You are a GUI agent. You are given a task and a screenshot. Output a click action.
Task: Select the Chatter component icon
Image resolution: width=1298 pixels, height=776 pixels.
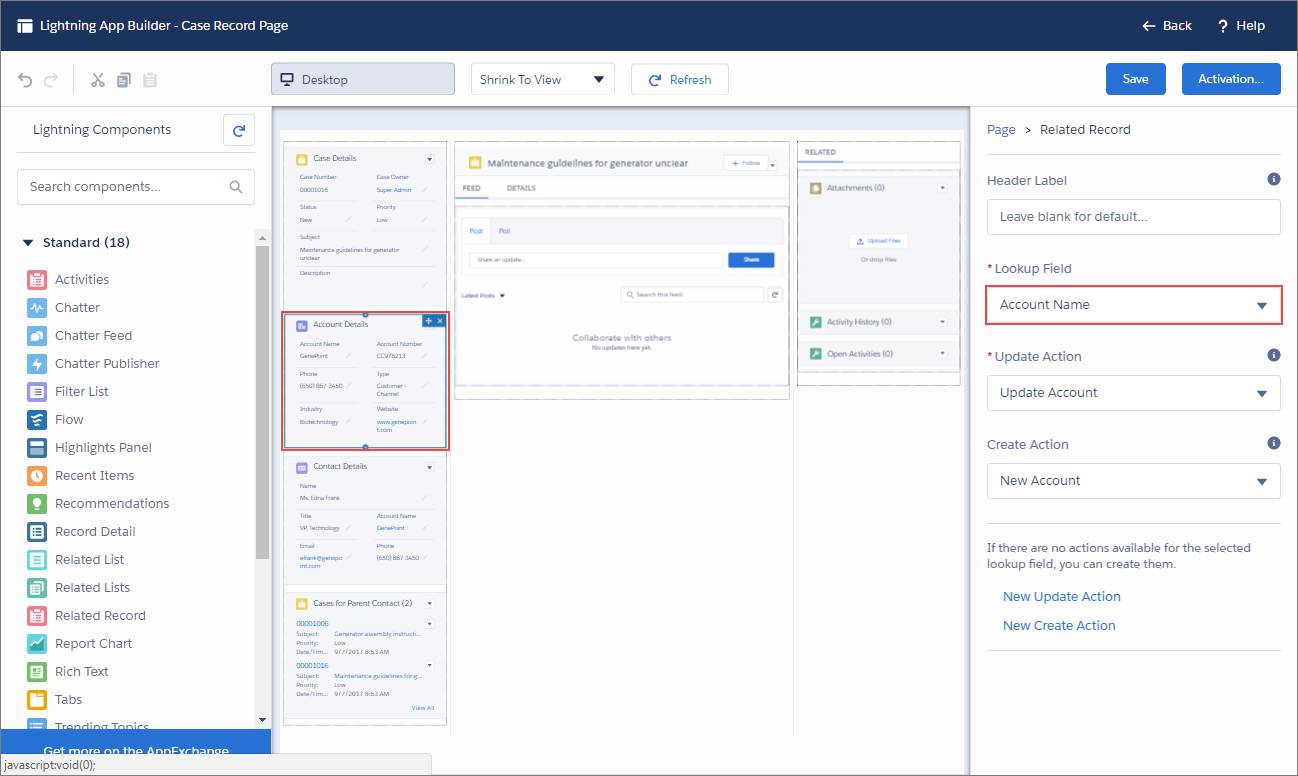37,308
